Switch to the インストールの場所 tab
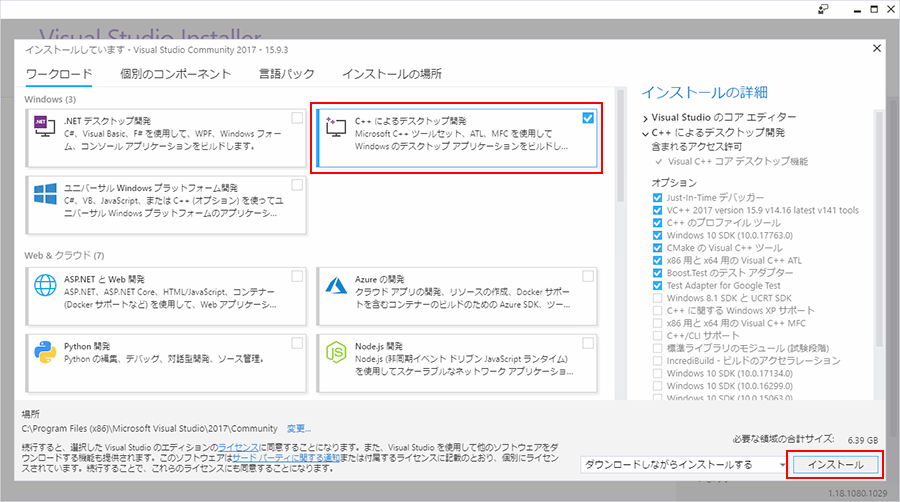This screenshot has height=502, width=900. (x=392, y=74)
